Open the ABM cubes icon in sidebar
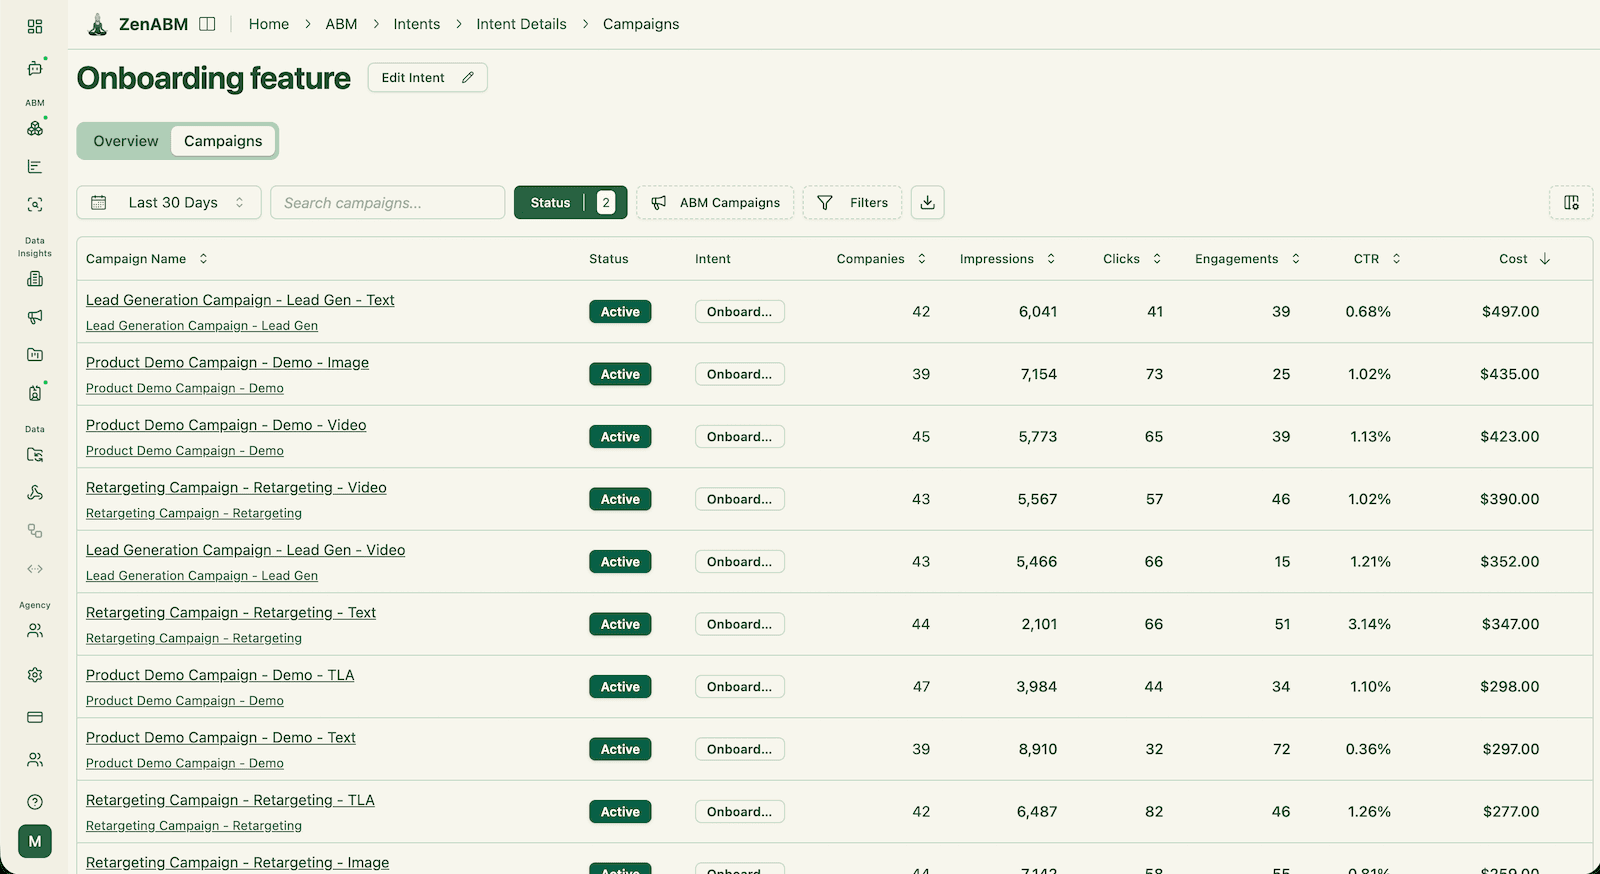Viewport: 1600px width, 874px height. pyautogui.click(x=35, y=129)
